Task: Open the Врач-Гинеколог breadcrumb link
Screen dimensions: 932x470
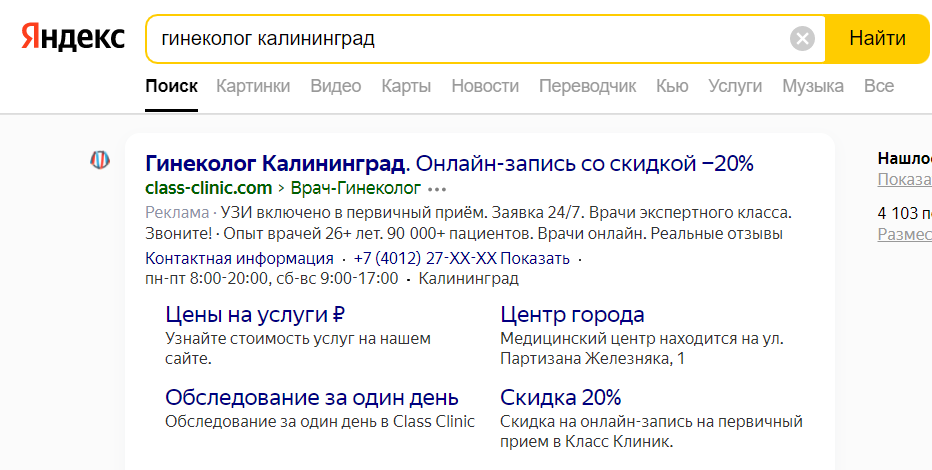Action: [x=356, y=188]
